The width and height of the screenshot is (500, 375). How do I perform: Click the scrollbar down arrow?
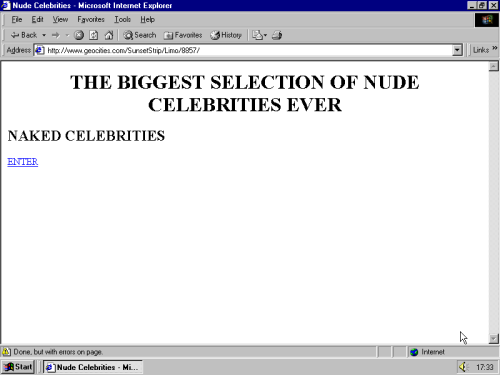click(x=493, y=339)
